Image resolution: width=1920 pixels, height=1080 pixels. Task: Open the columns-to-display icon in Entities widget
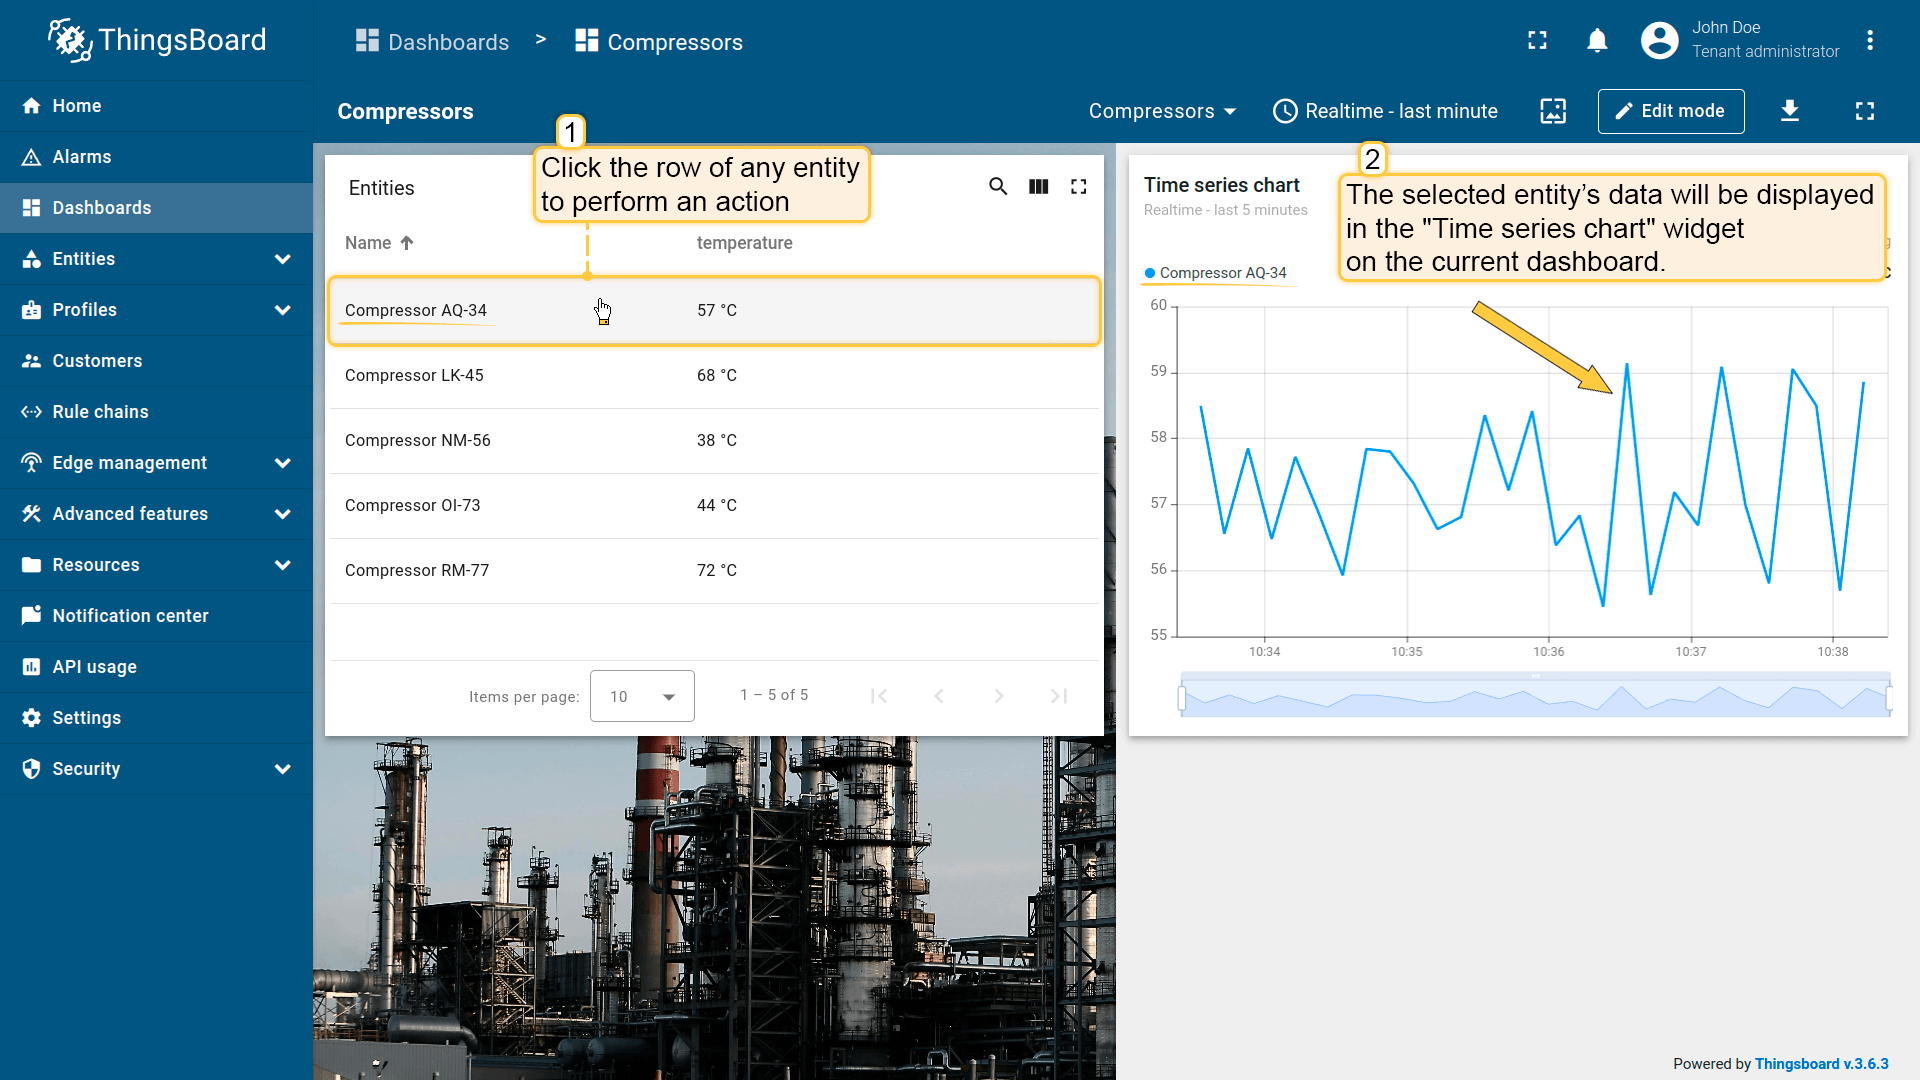click(1038, 187)
